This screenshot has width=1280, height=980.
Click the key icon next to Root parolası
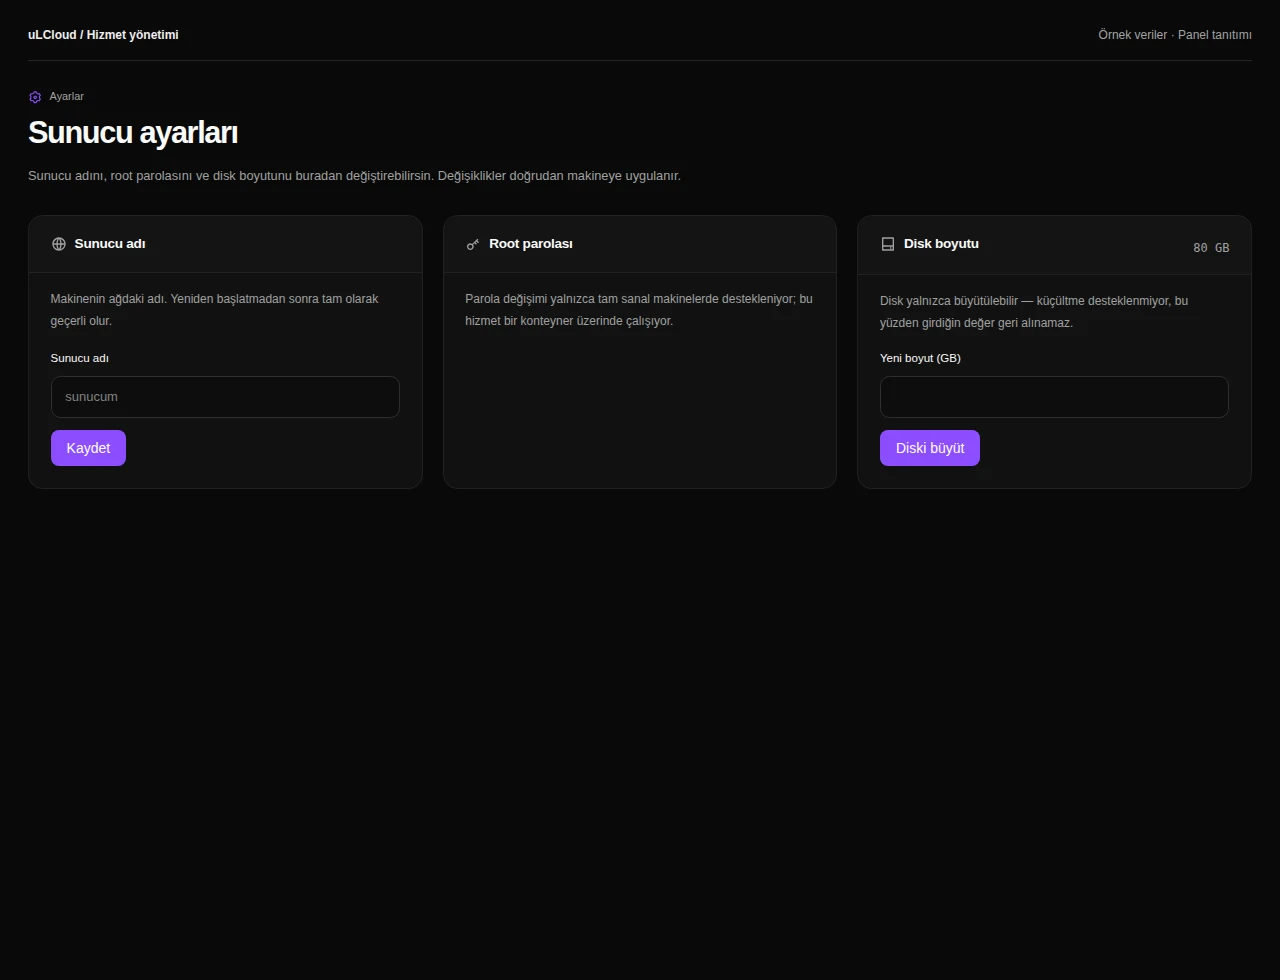pyautogui.click(x=473, y=244)
